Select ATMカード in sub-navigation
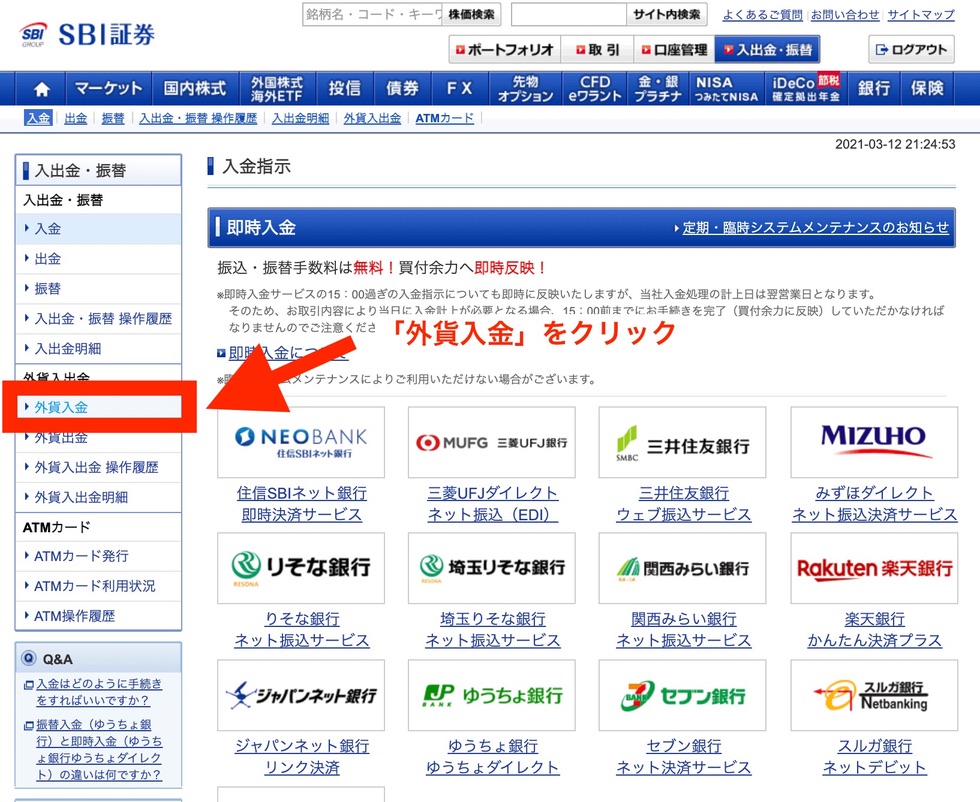Image resolution: width=980 pixels, height=802 pixels. click(444, 118)
